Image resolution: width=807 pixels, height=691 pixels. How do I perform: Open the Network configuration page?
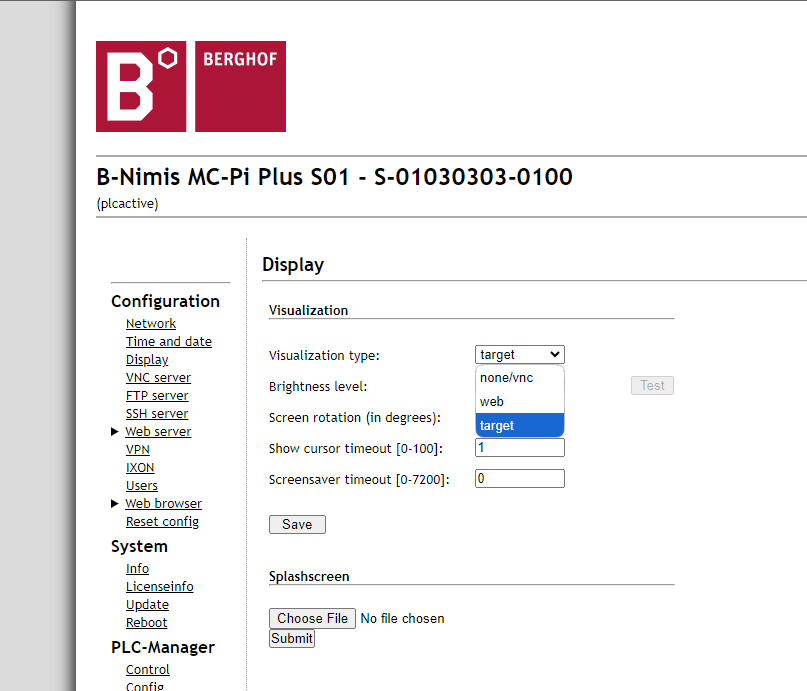click(151, 324)
